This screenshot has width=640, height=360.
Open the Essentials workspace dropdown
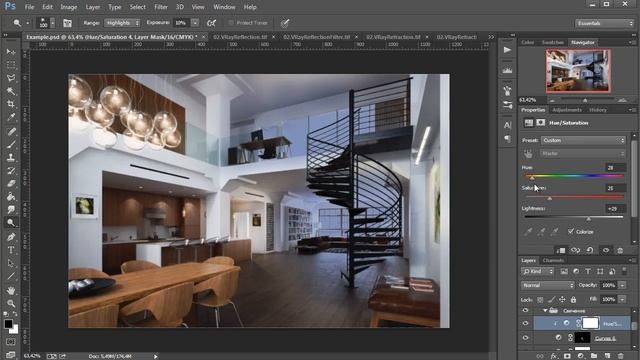(x=604, y=23)
